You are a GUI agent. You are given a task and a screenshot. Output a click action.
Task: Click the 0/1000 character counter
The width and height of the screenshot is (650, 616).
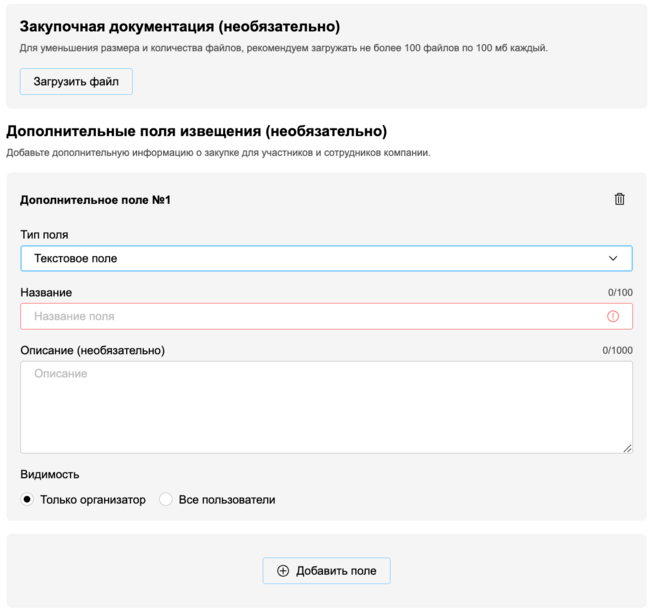(617, 351)
